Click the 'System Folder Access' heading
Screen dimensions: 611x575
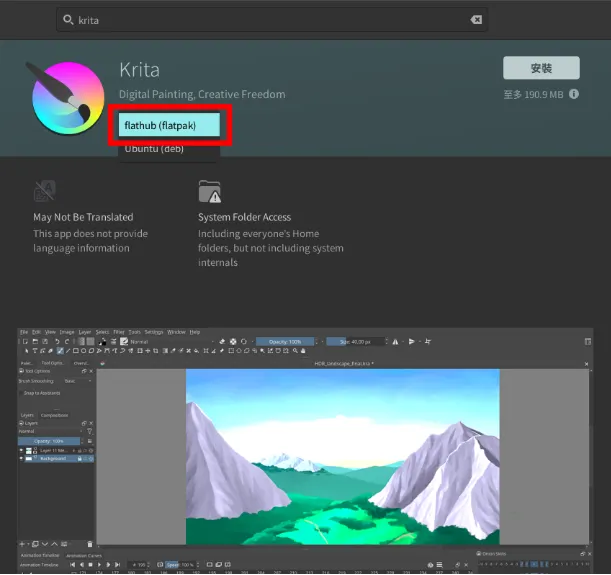click(x=244, y=217)
